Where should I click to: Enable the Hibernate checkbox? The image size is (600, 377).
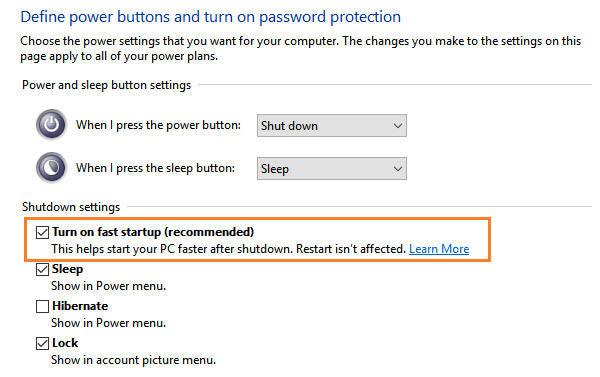pyautogui.click(x=42, y=306)
